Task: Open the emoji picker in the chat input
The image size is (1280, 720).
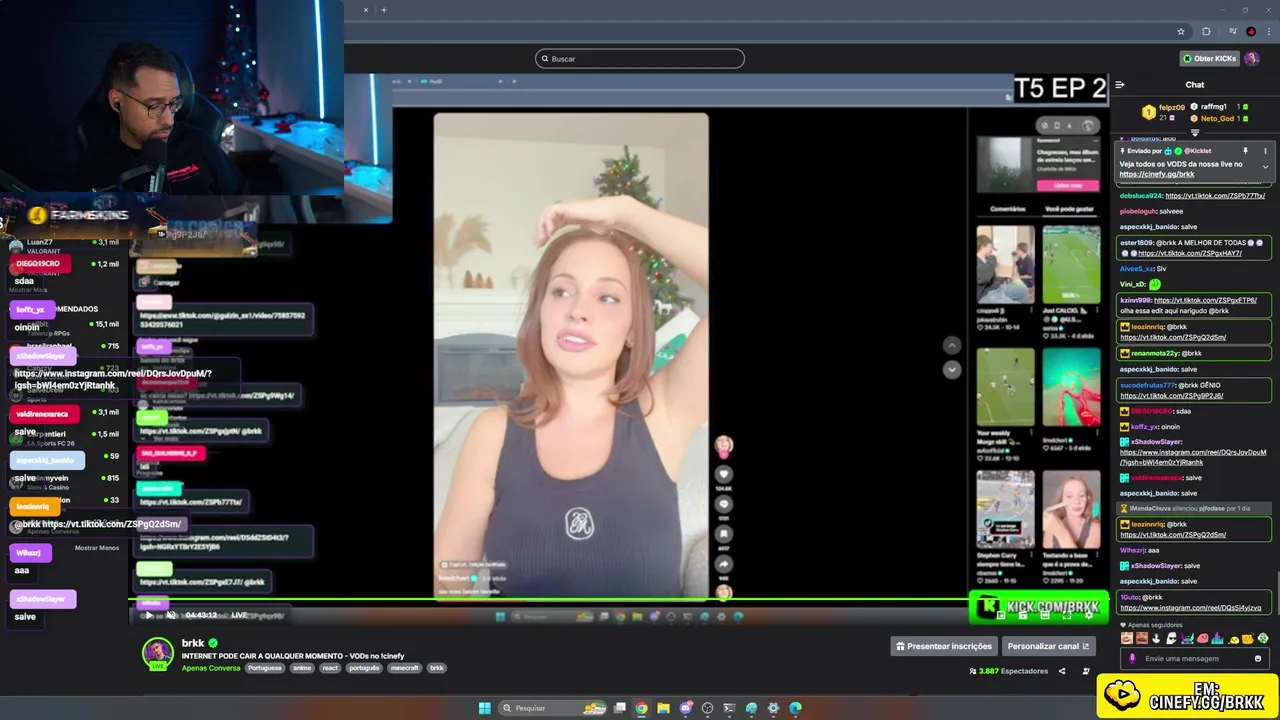Action: tap(1258, 658)
